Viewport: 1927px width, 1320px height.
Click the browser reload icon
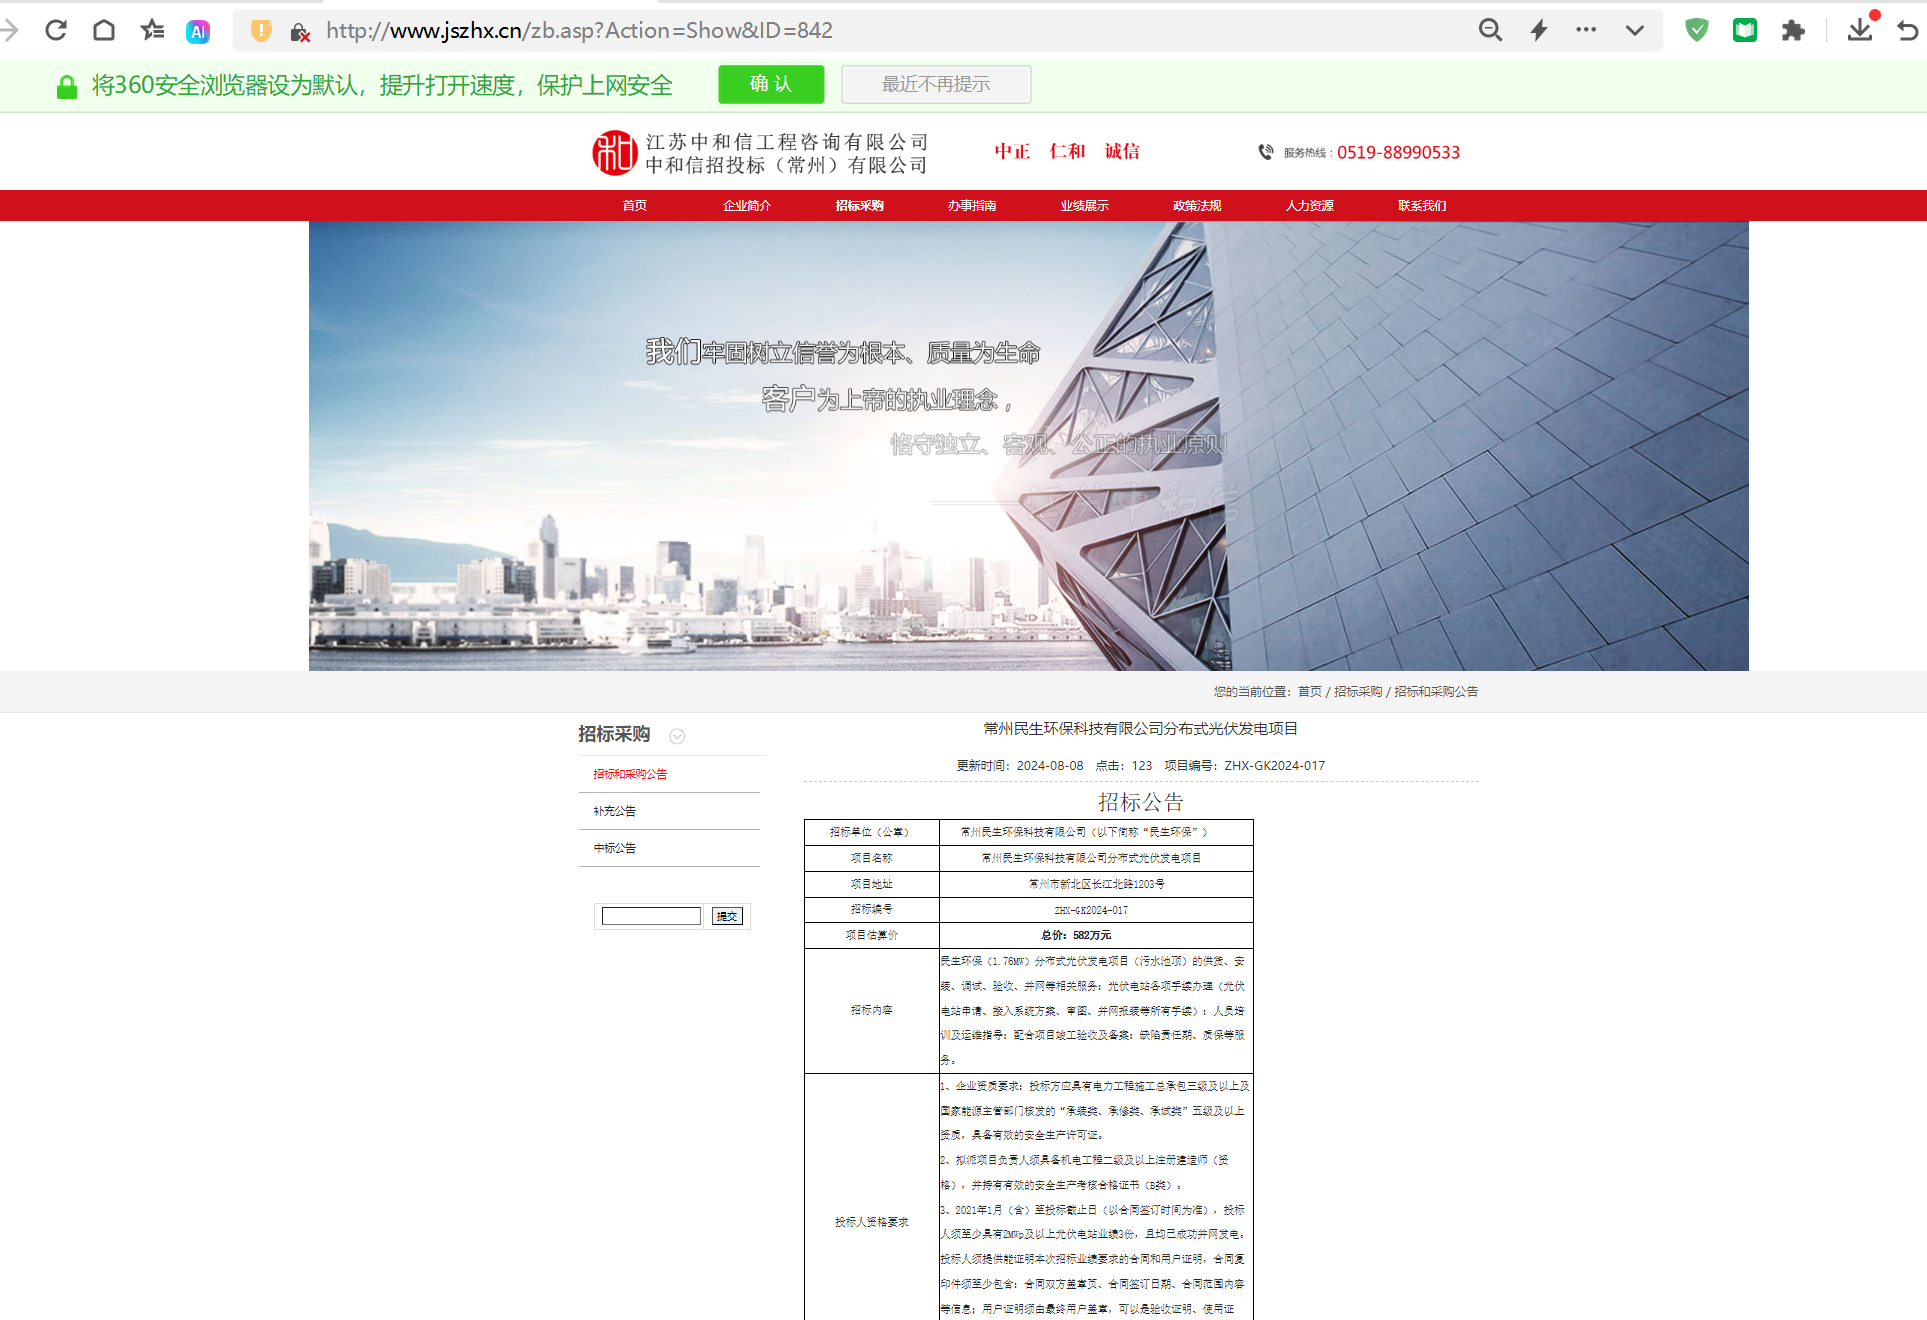(56, 30)
